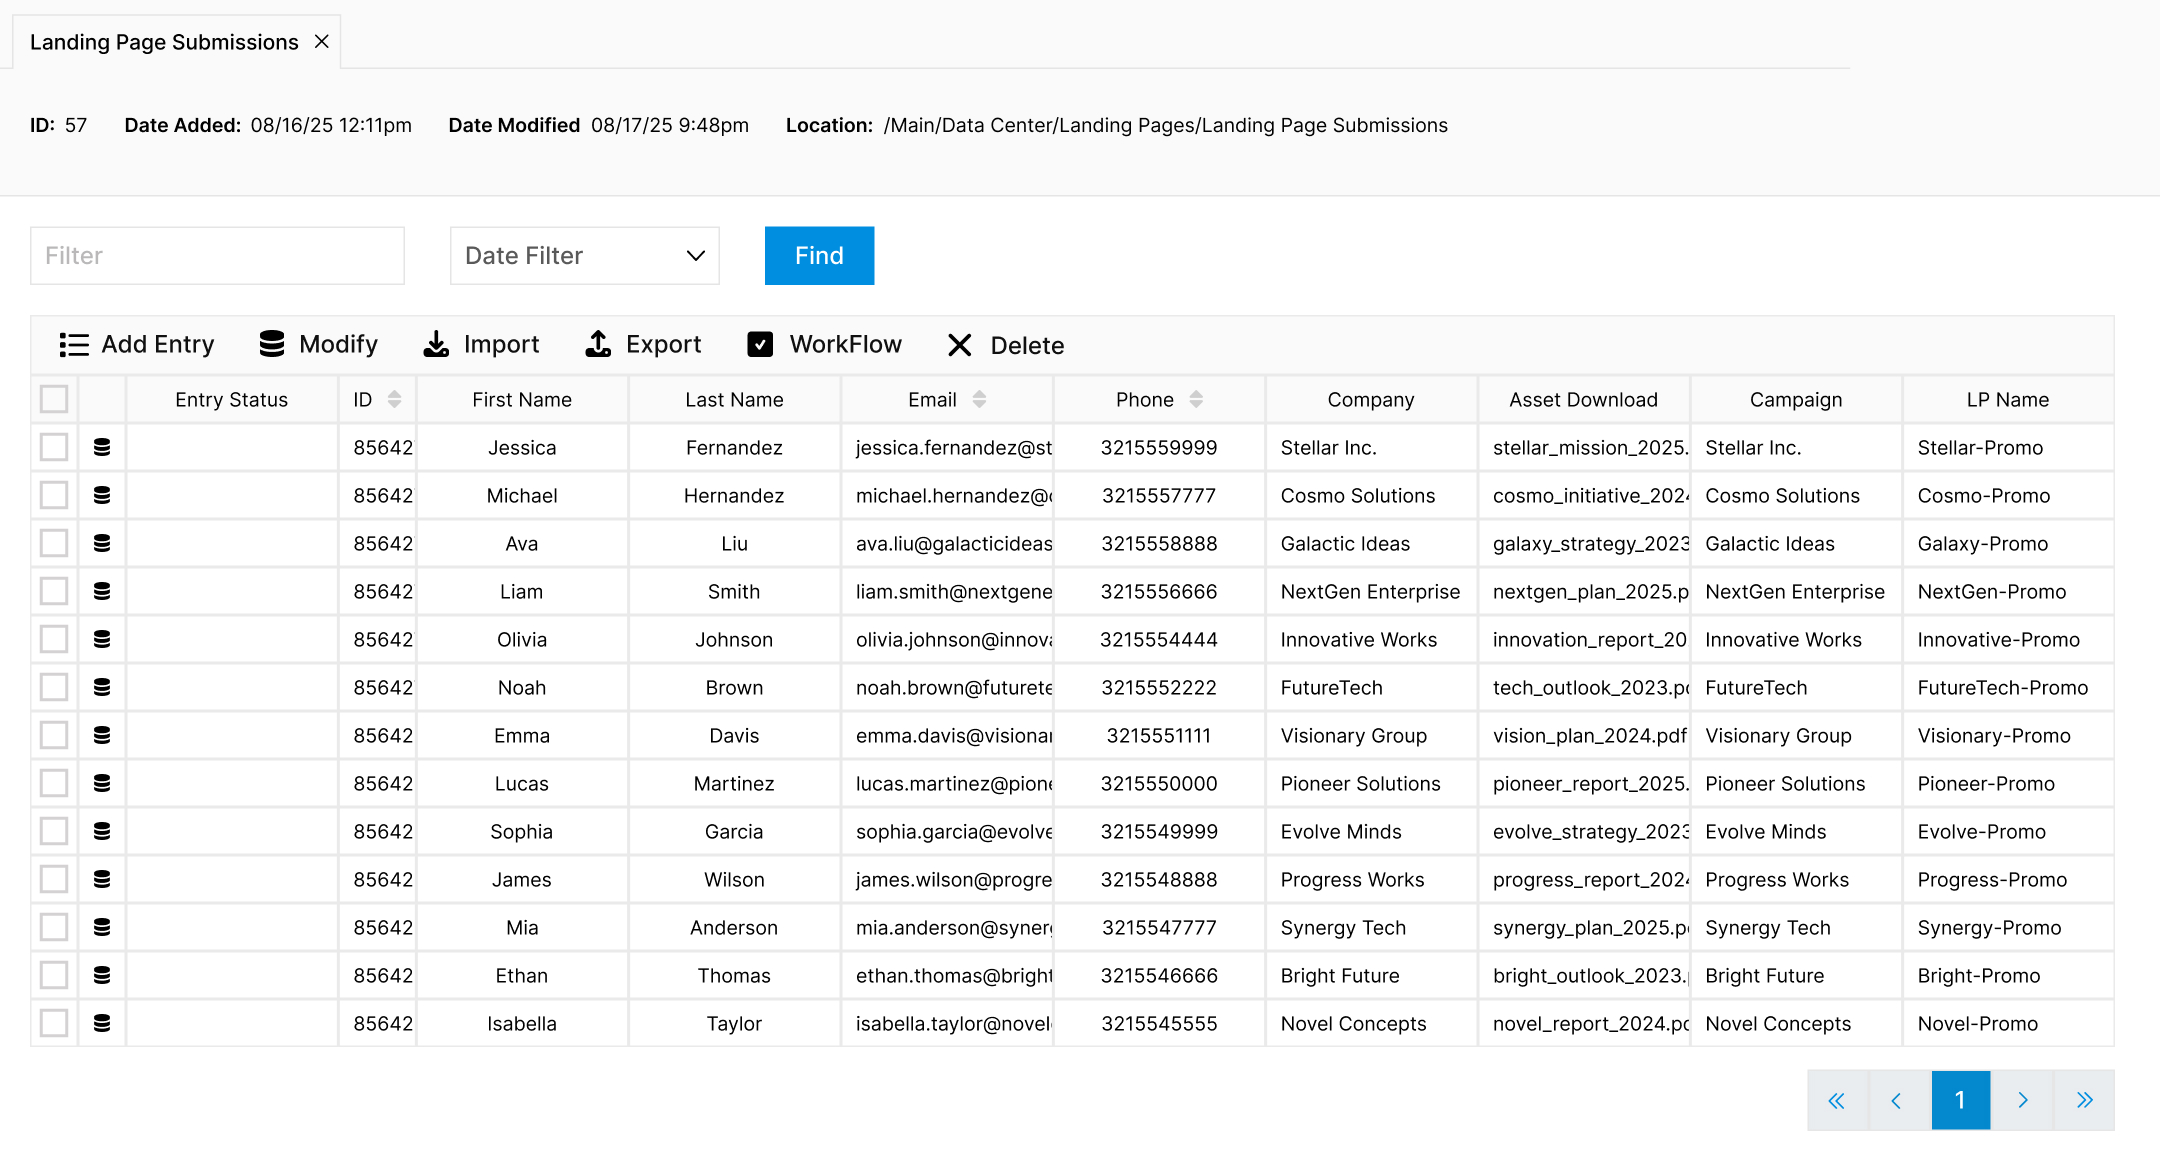The height and width of the screenshot is (1154, 2160).
Task: Sort by the Phone column arrows
Action: 1196,399
